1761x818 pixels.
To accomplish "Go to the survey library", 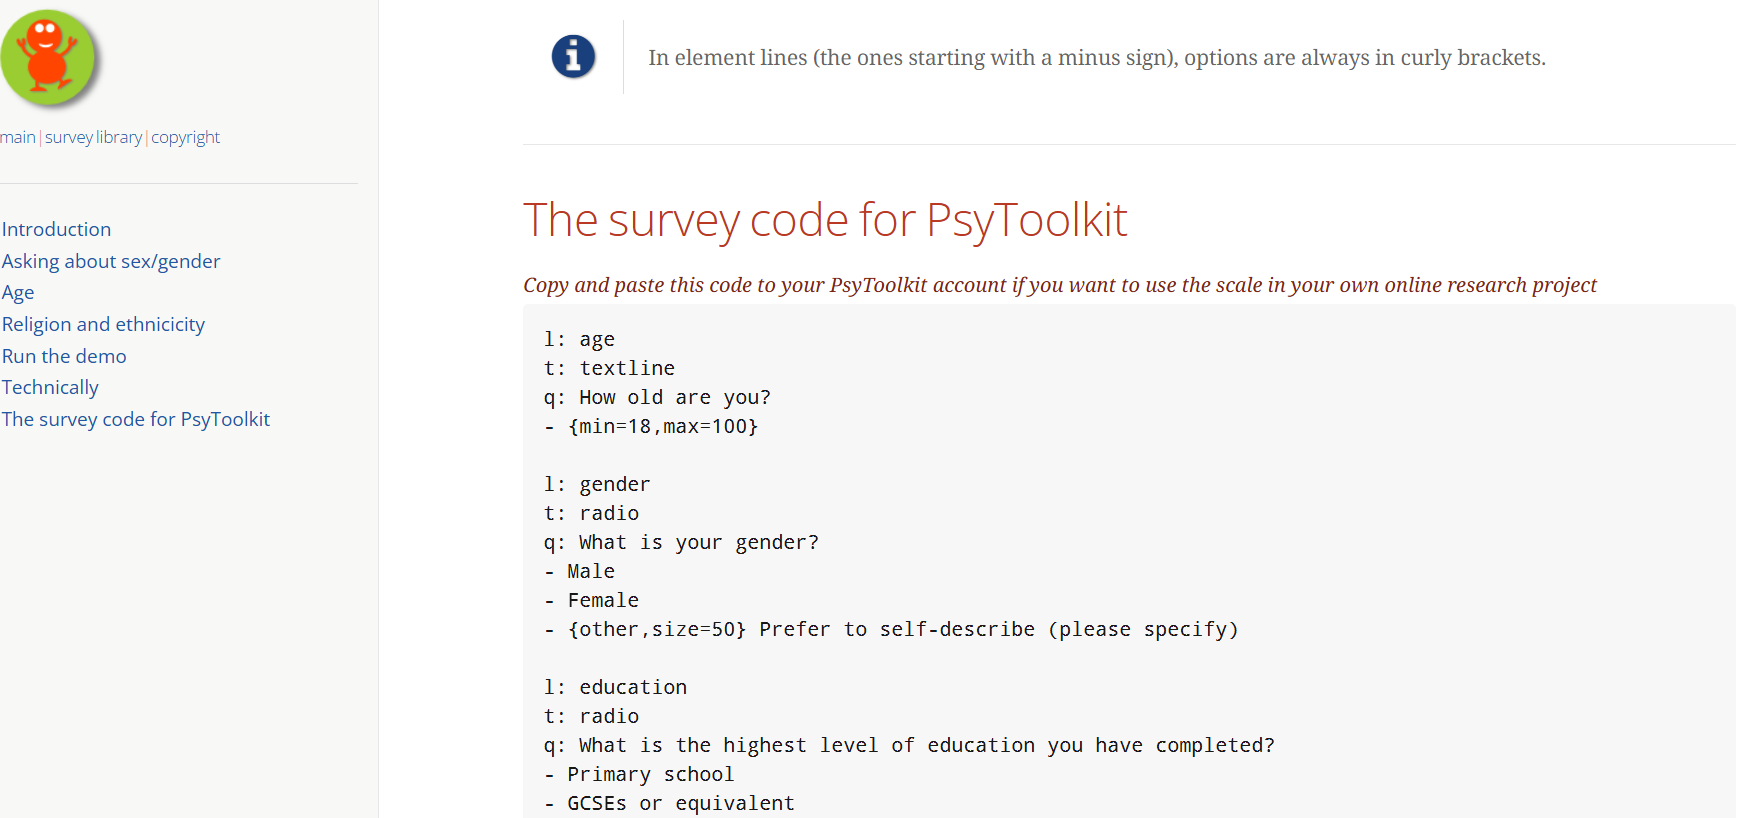I will [x=93, y=137].
